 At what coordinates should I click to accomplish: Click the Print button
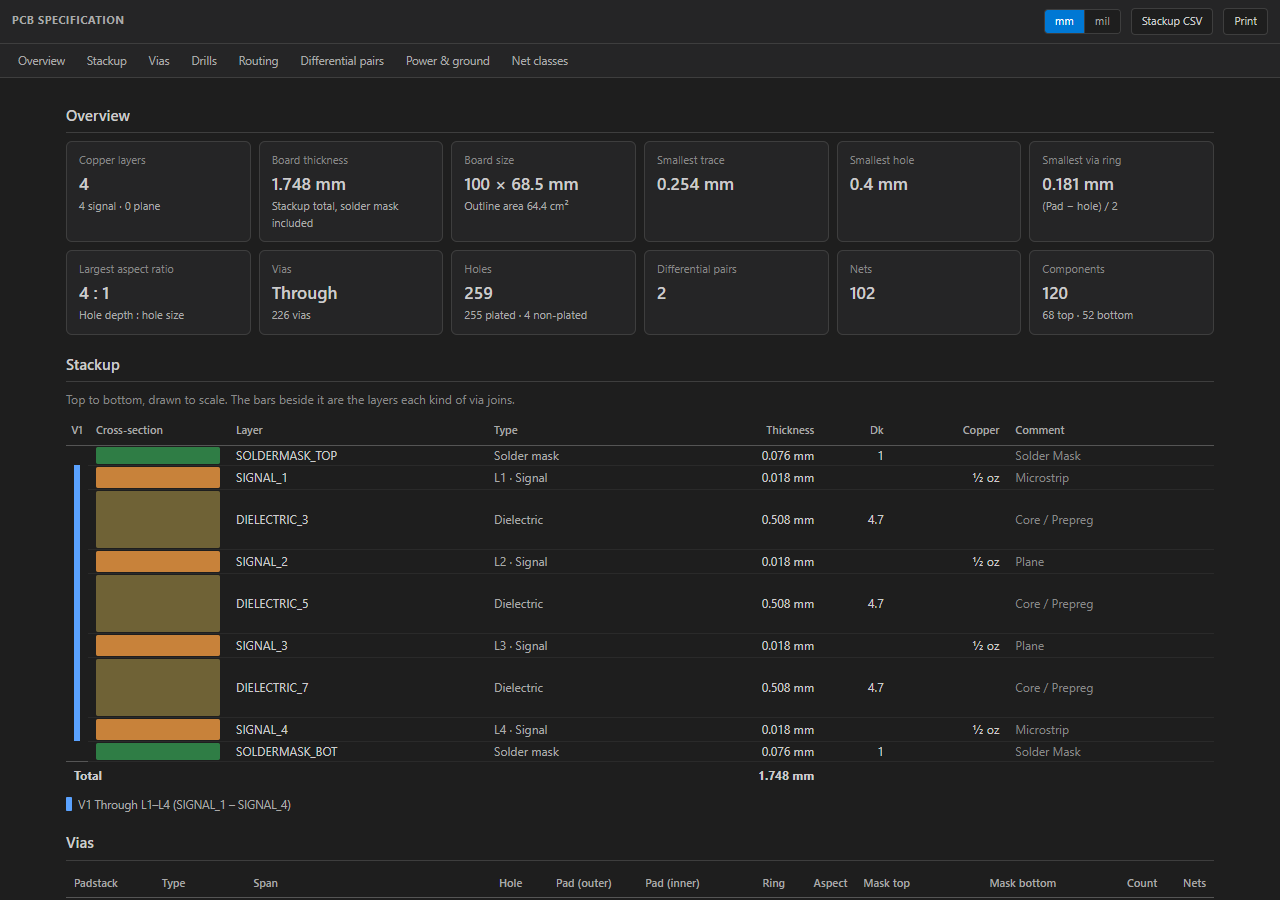click(x=1245, y=21)
